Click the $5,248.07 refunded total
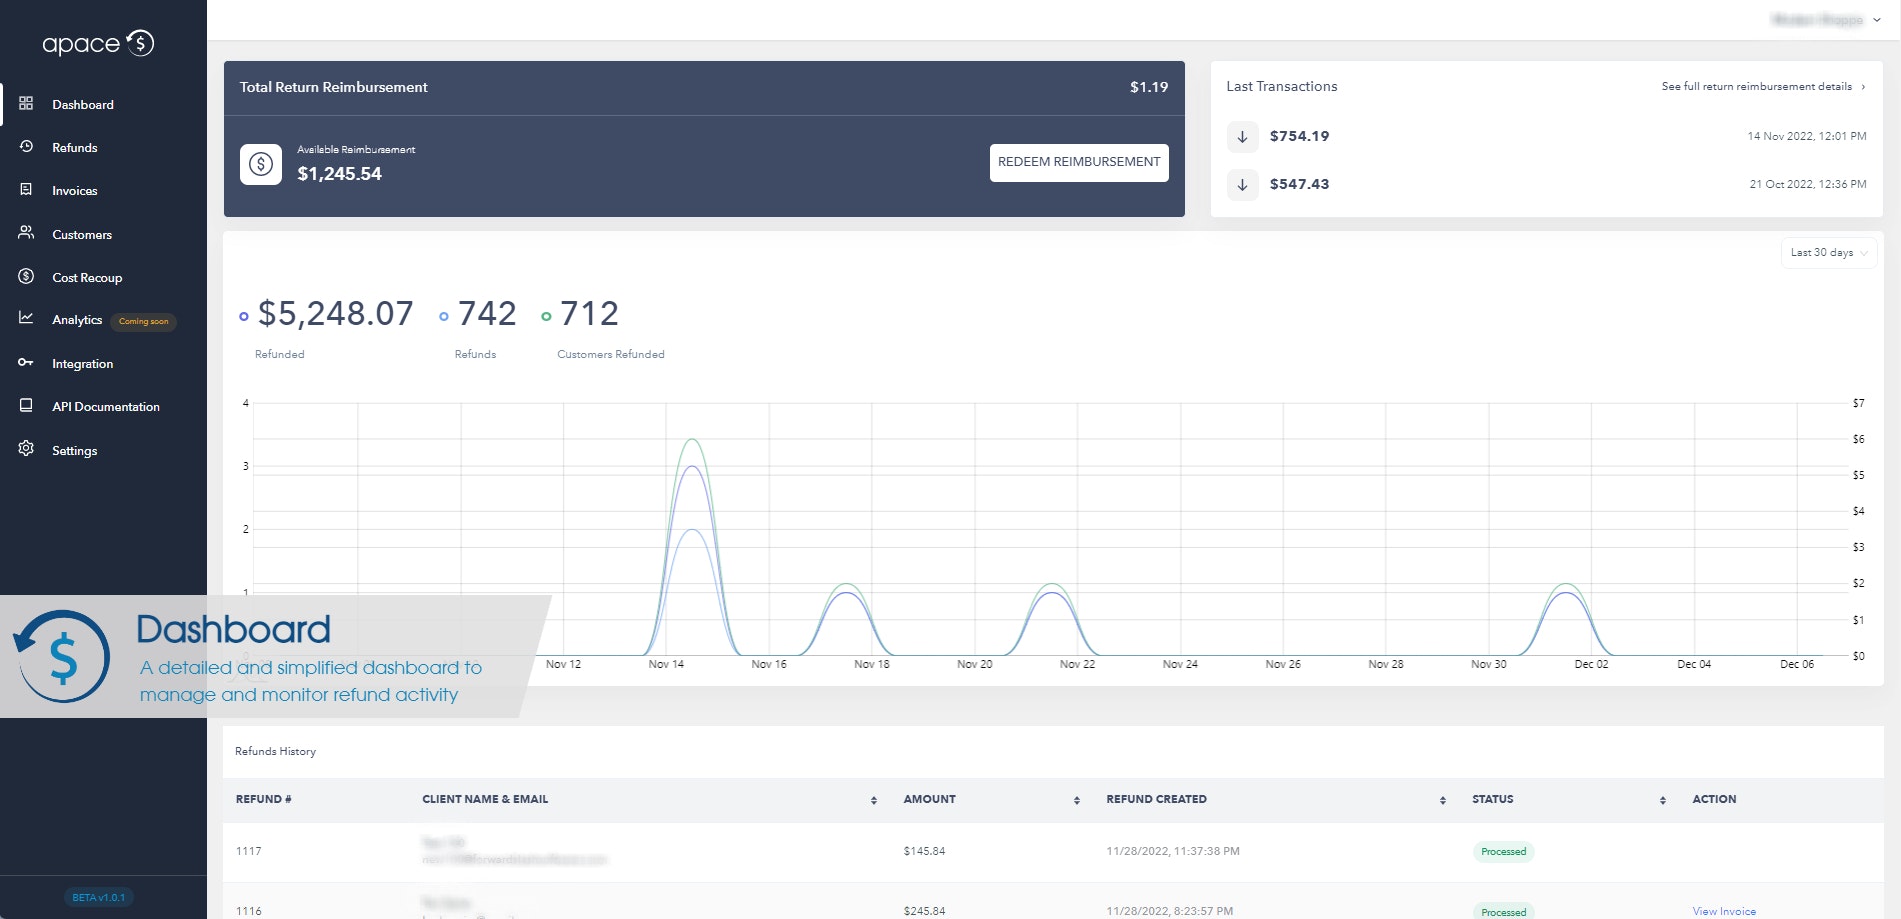Viewport: 1901px width, 919px height. point(336,314)
